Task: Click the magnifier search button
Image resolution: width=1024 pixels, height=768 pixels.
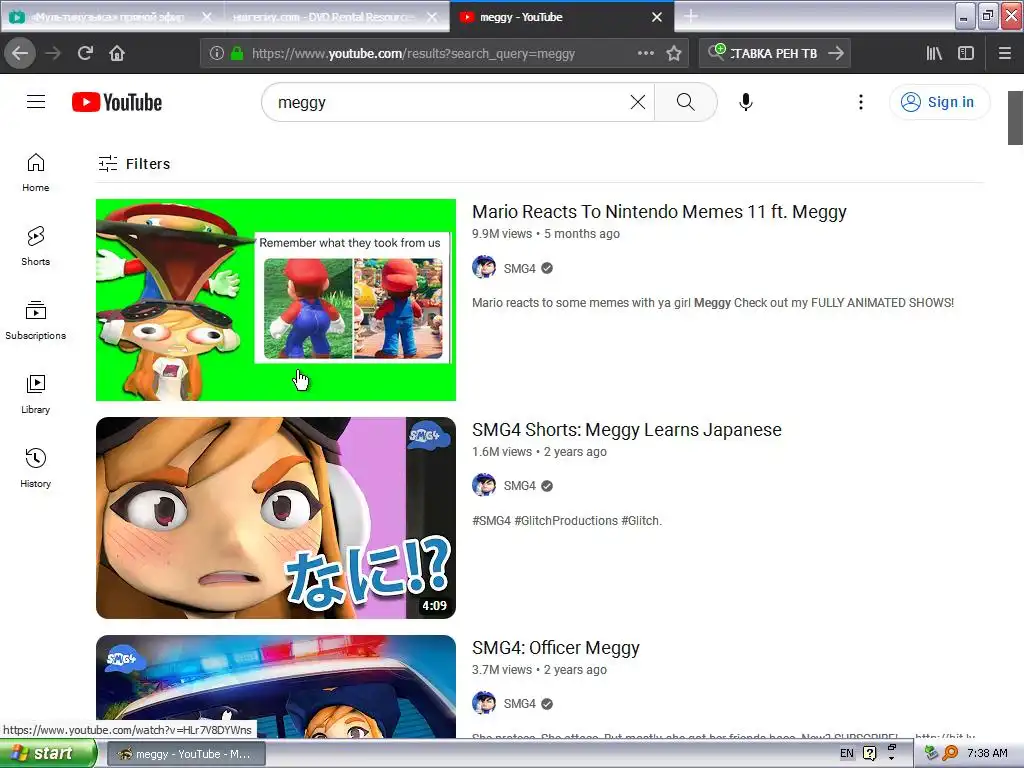Action: point(685,102)
